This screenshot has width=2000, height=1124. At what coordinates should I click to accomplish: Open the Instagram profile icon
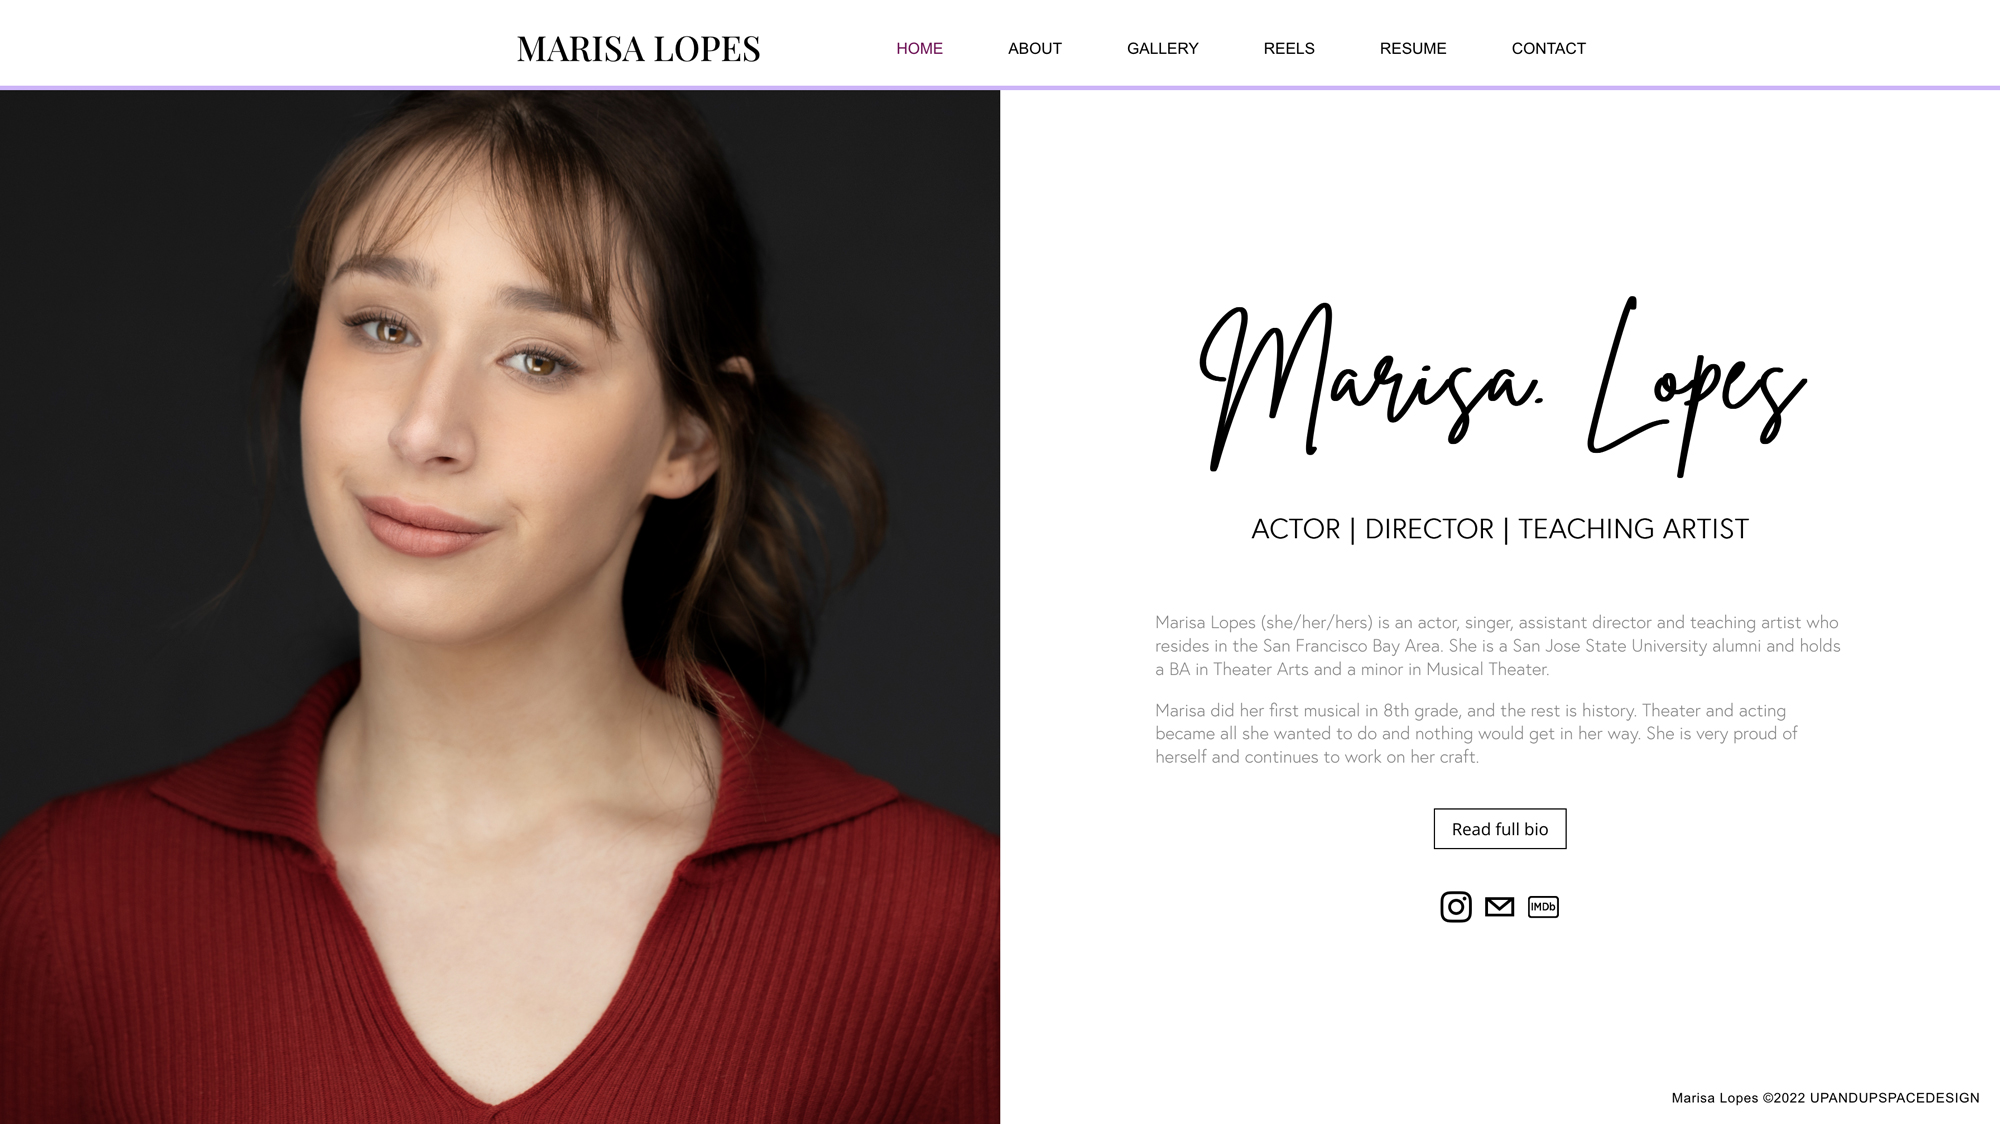pos(1455,907)
